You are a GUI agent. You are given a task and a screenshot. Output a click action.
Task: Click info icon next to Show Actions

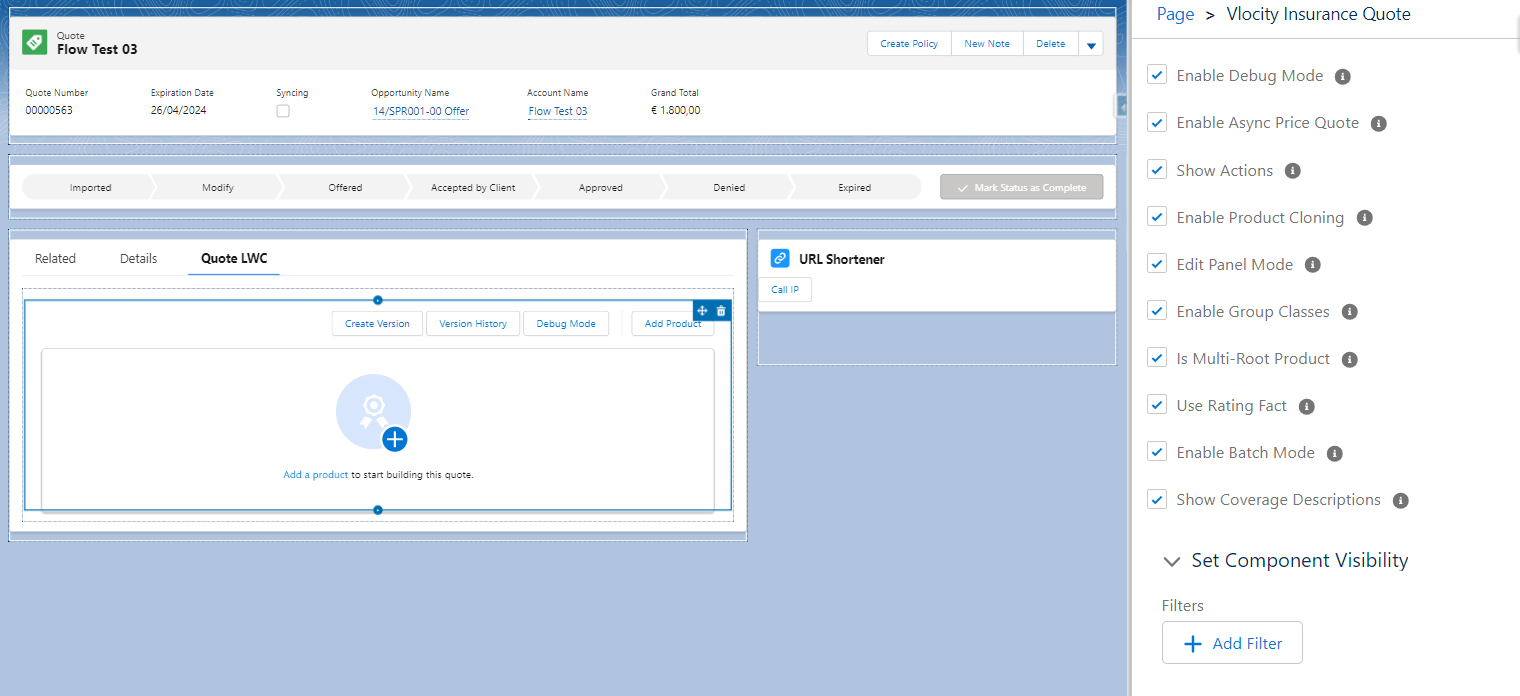click(x=1292, y=171)
